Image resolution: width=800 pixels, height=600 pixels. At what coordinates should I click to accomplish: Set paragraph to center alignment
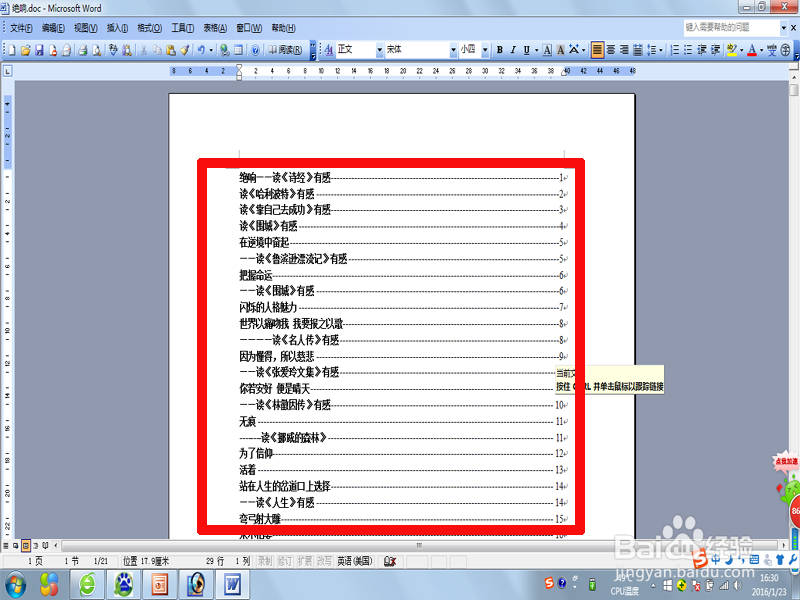click(x=611, y=50)
